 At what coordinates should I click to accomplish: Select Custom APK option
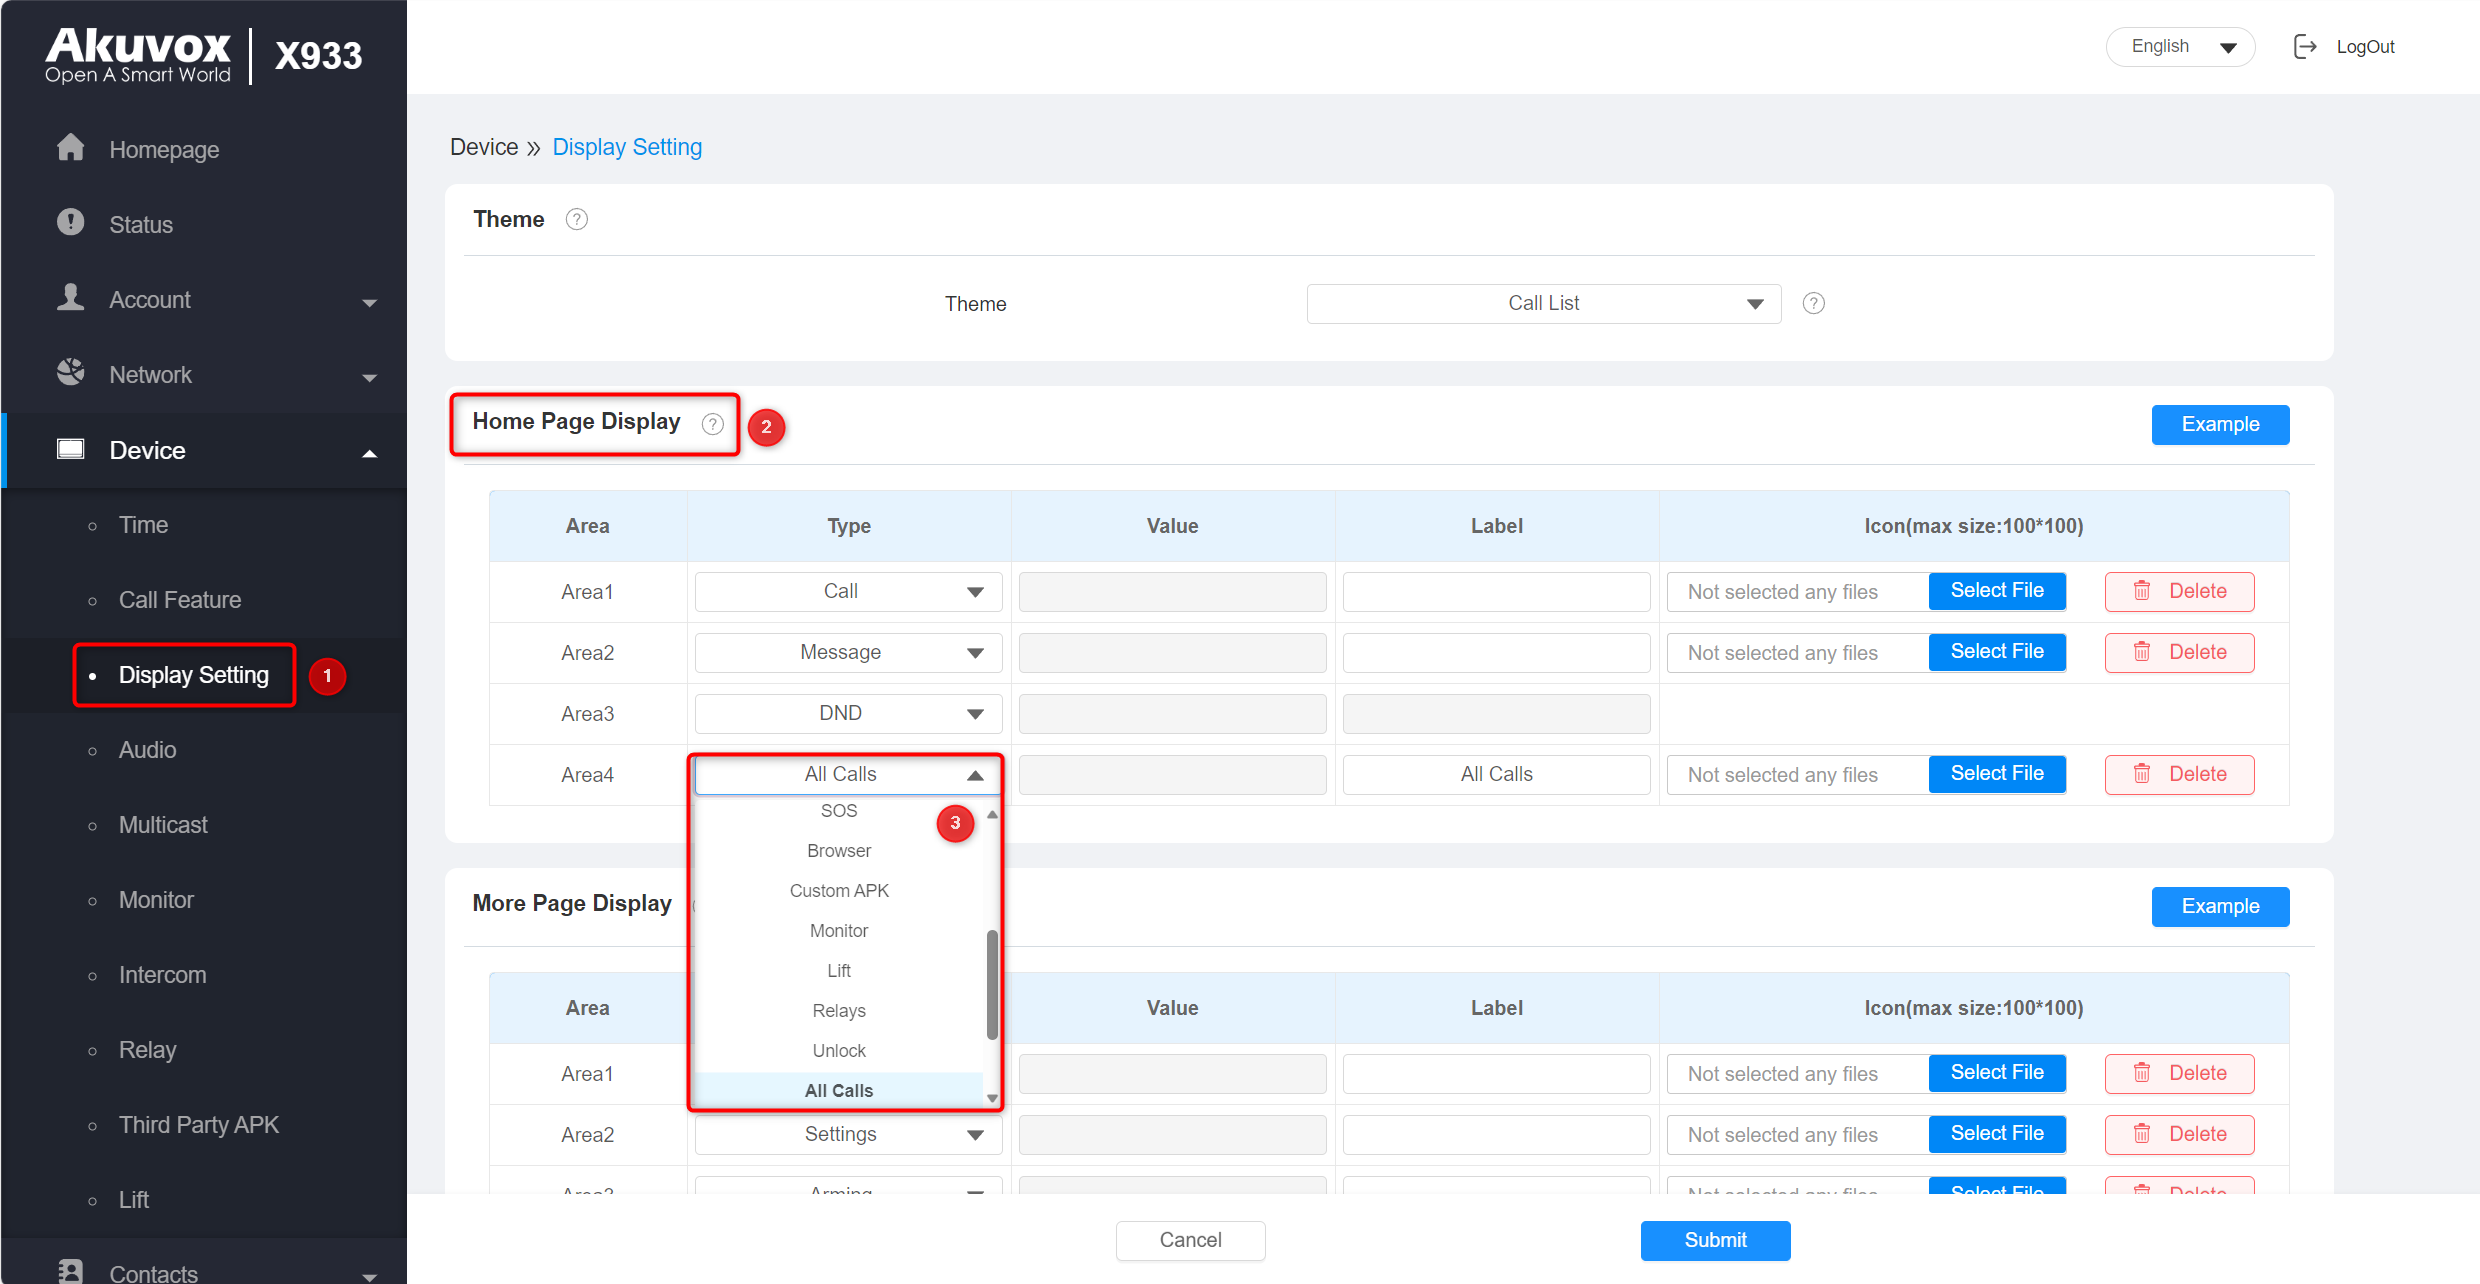(x=839, y=891)
